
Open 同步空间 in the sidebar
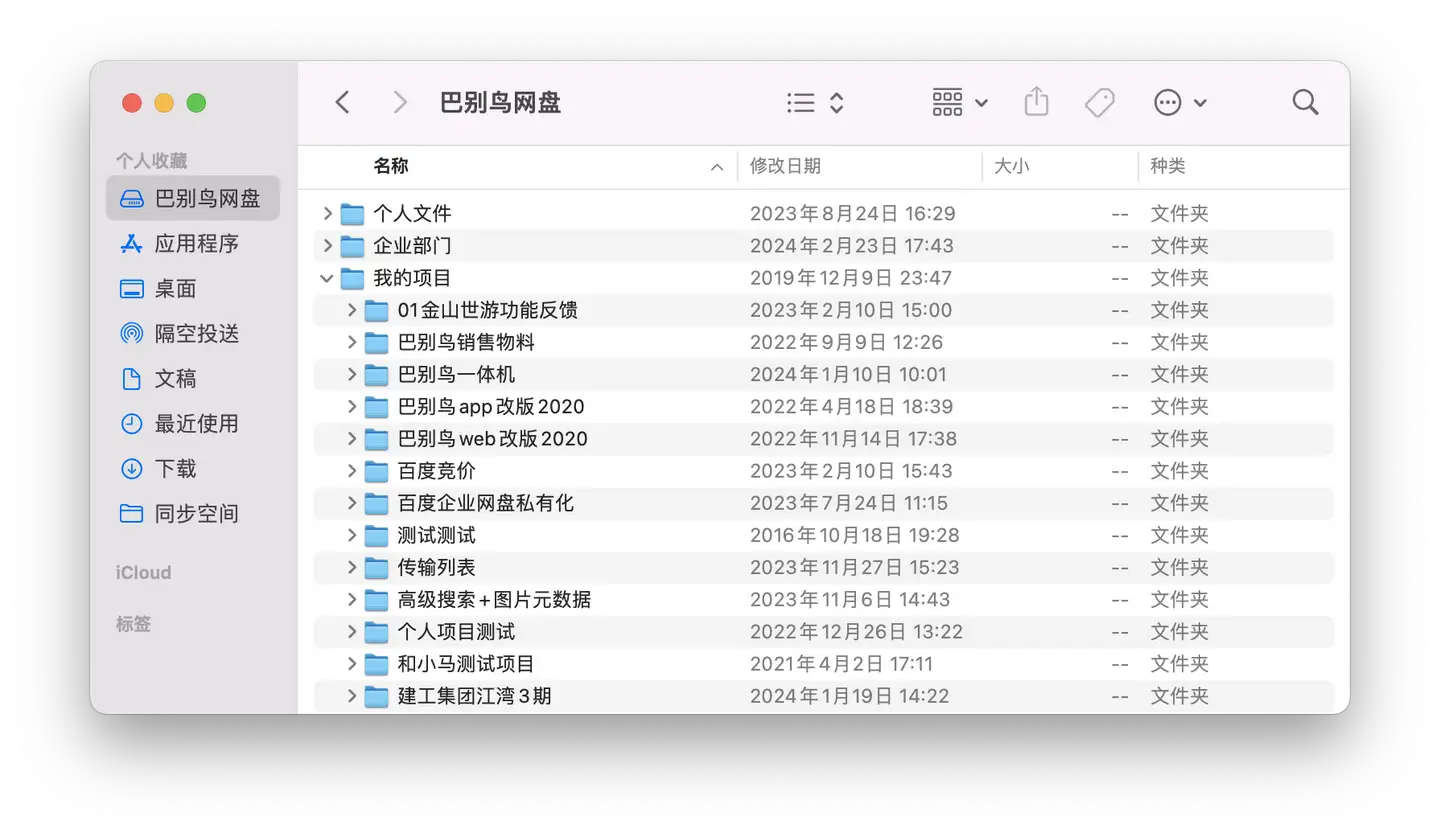point(193,513)
